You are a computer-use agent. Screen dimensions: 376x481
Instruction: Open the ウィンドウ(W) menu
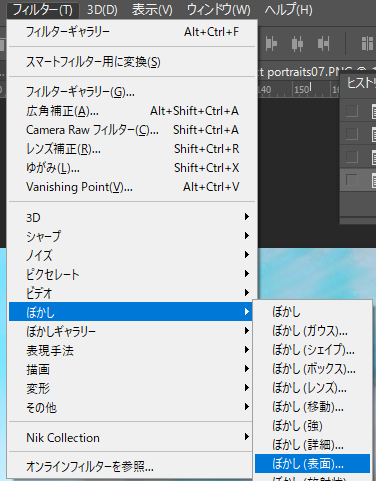point(219,10)
